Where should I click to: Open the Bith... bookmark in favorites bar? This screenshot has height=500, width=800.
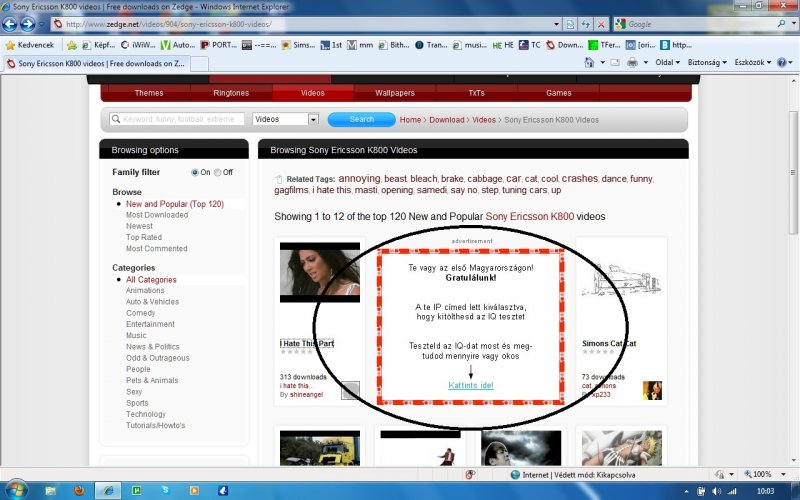point(394,45)
